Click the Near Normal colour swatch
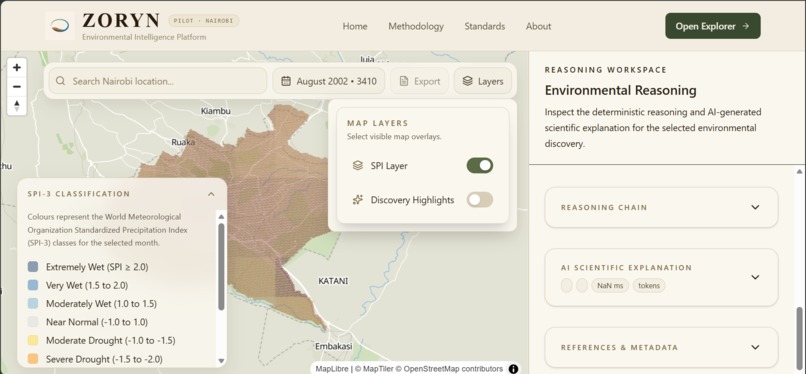Image resolution: width=806 pixels, height=374 pixels. 33,322
